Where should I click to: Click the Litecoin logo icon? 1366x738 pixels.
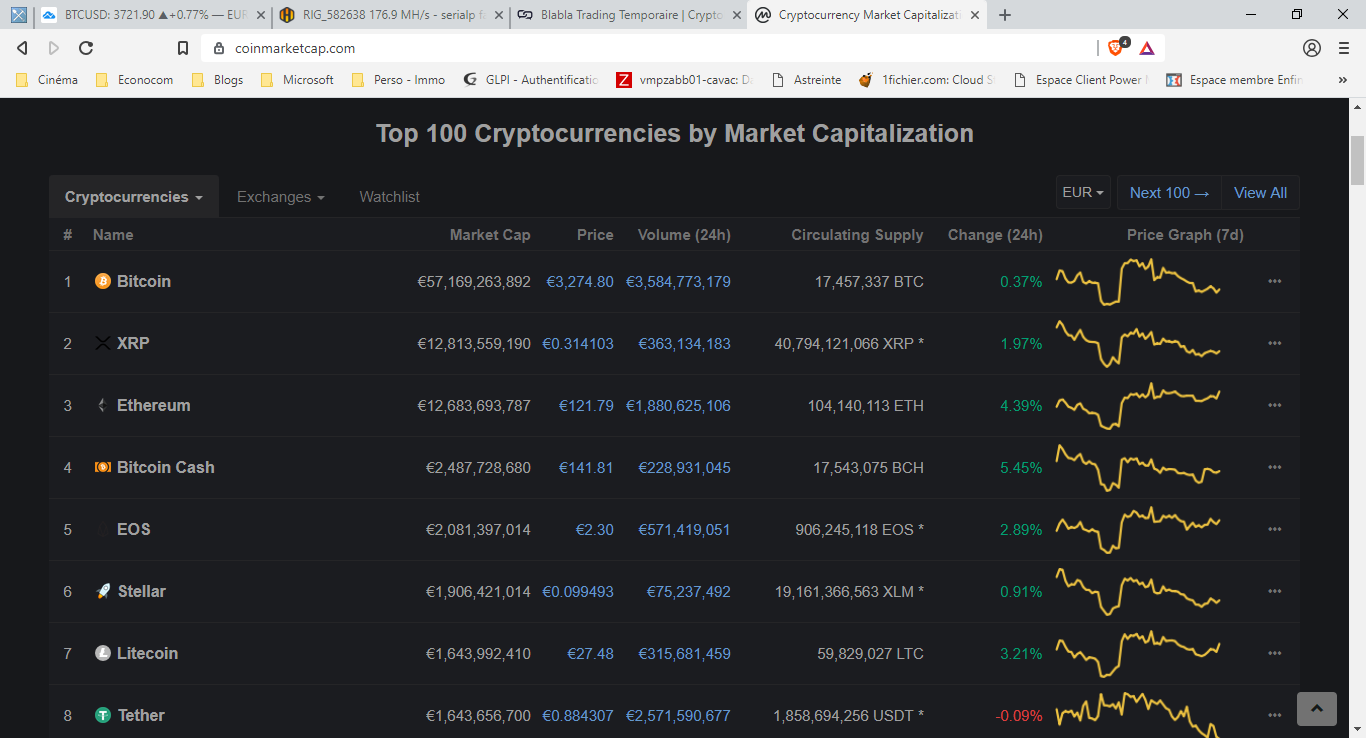point(103,654)
